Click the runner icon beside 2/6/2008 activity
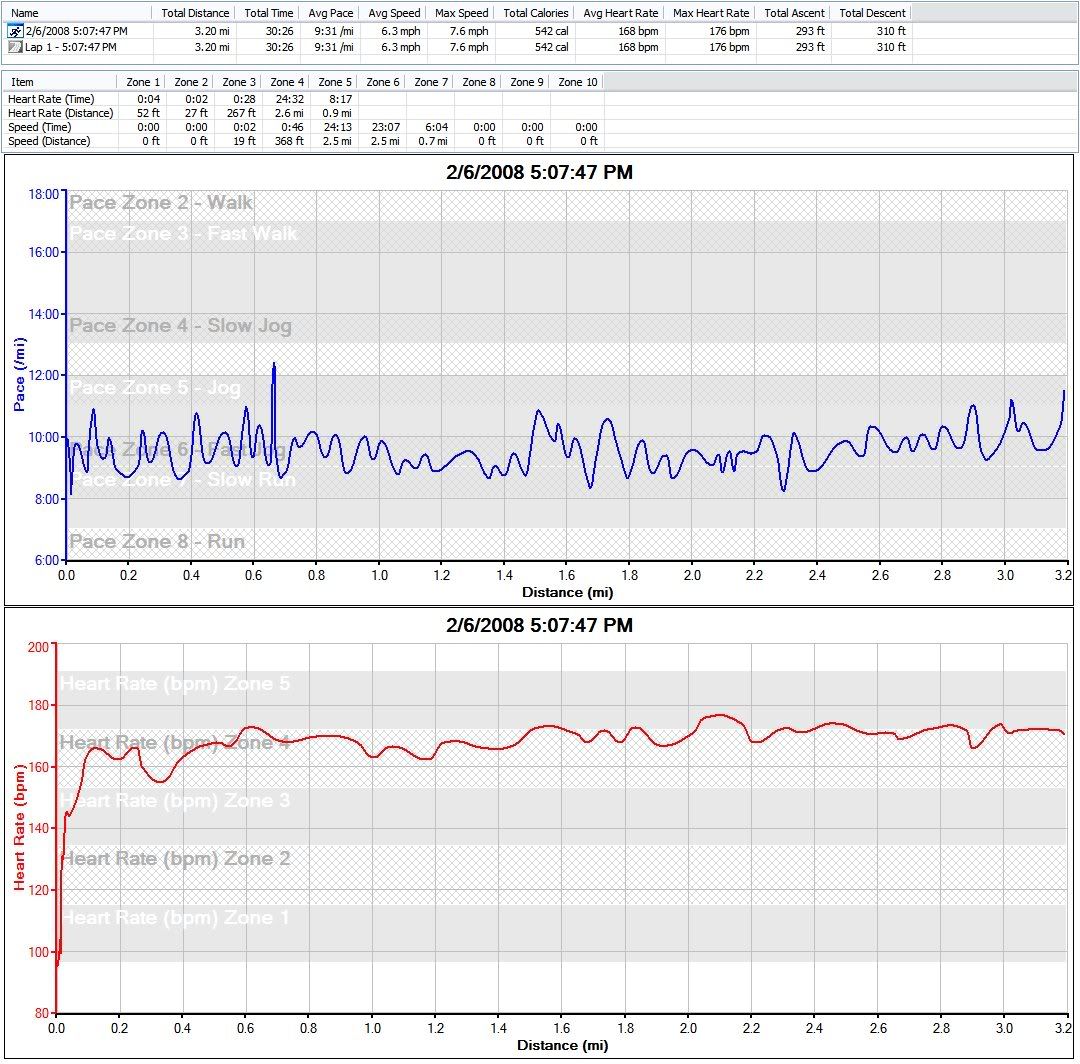This screenshot has width=1080, height=1064. tap(15, 32)
